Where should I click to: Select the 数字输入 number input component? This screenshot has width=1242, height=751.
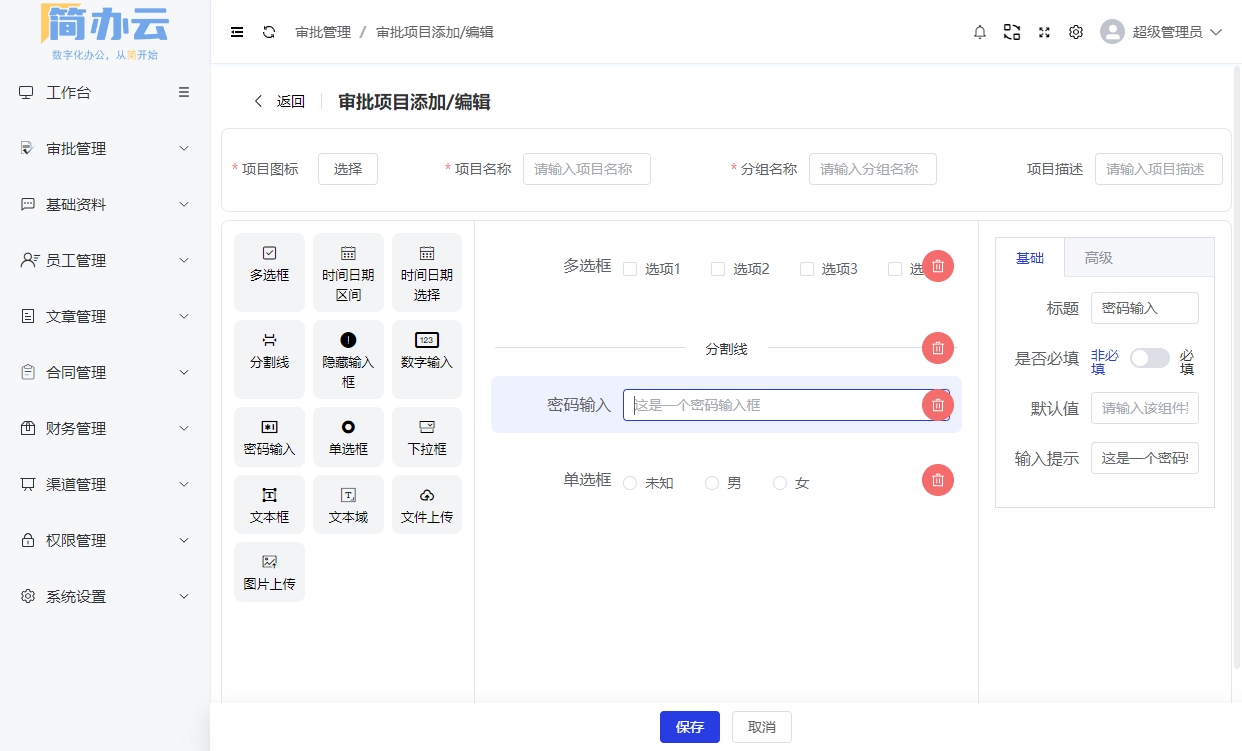pyautogui.click(x=427, y=359)
